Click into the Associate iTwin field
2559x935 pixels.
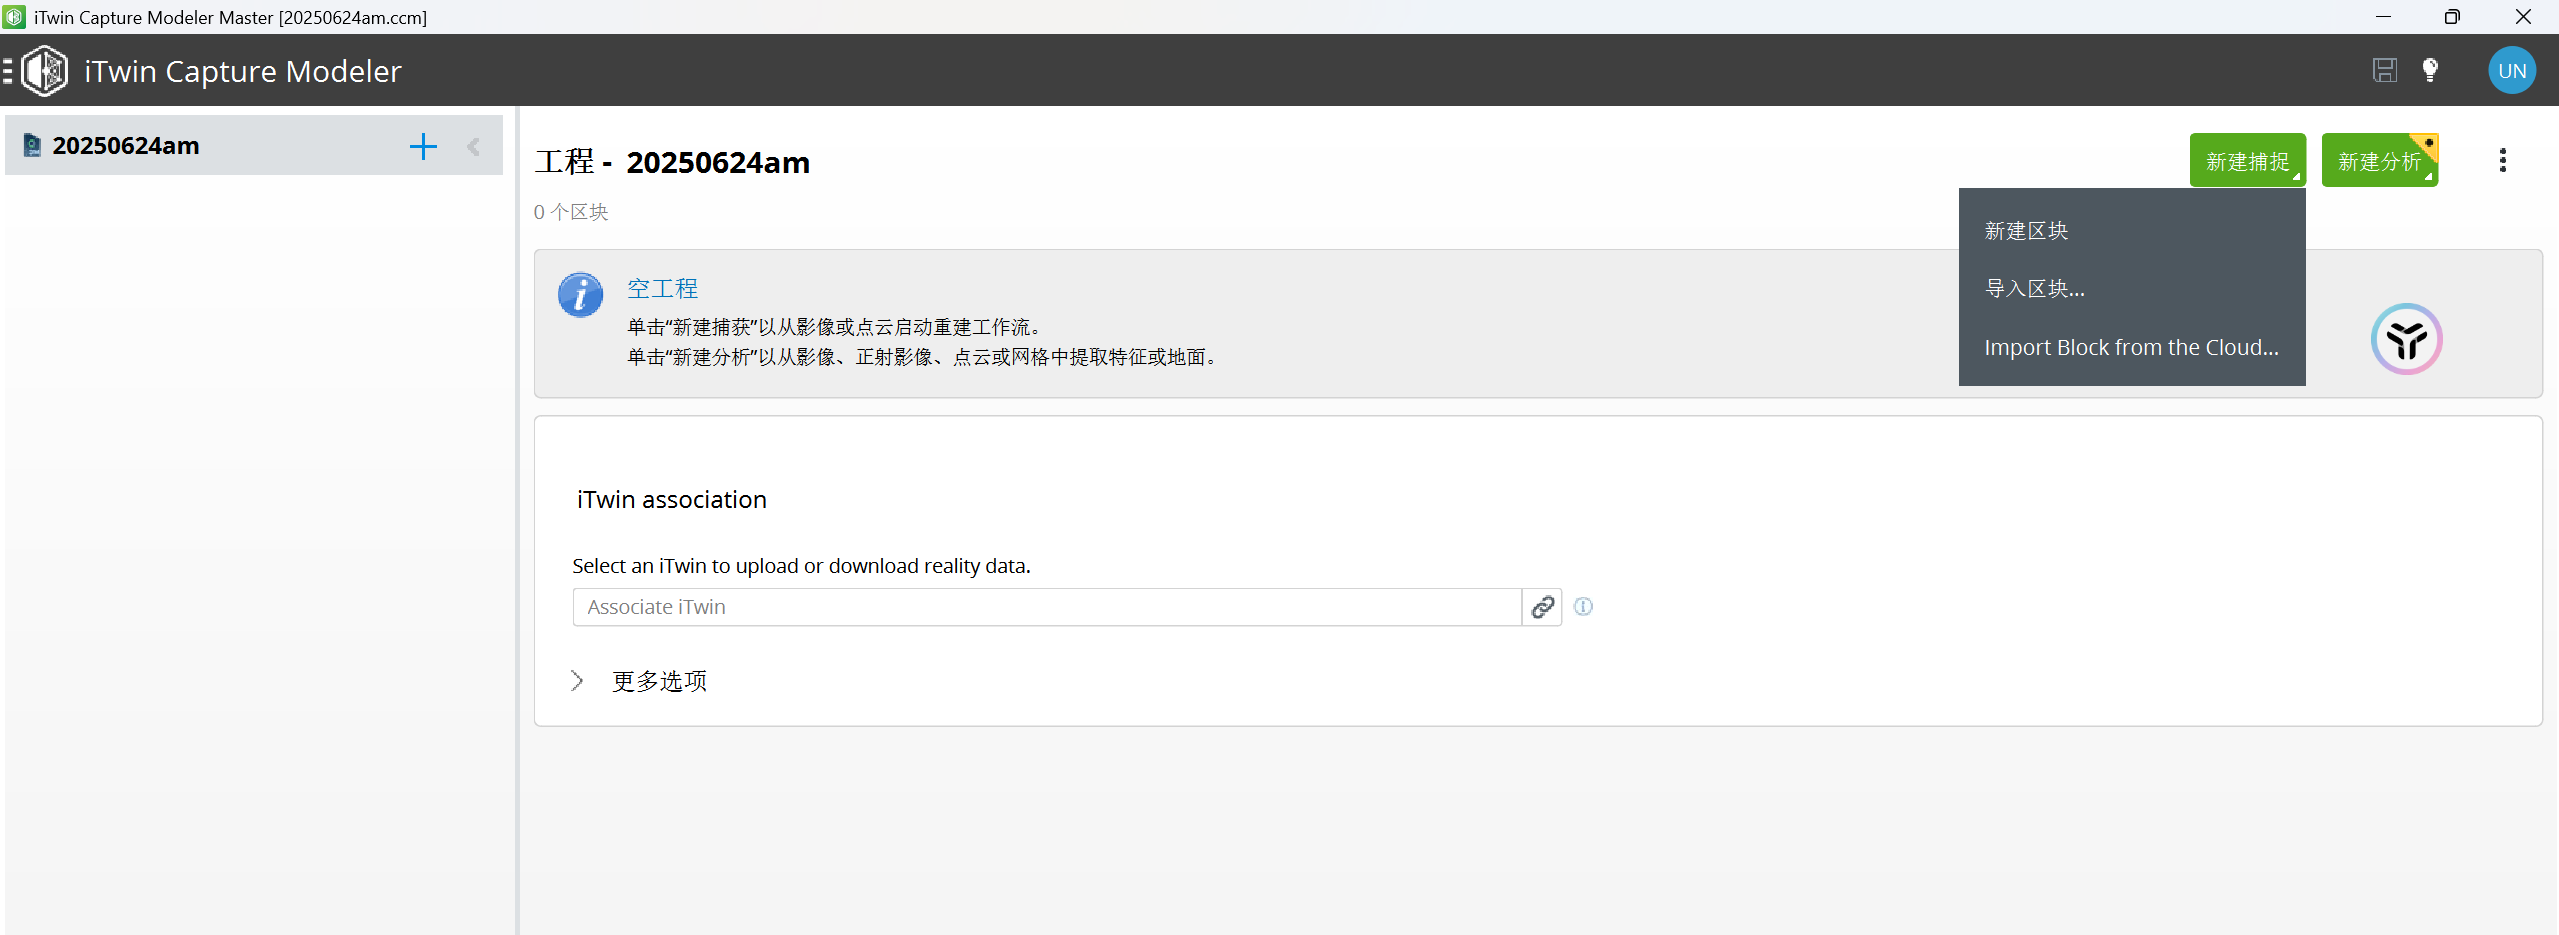(1046, 607)
